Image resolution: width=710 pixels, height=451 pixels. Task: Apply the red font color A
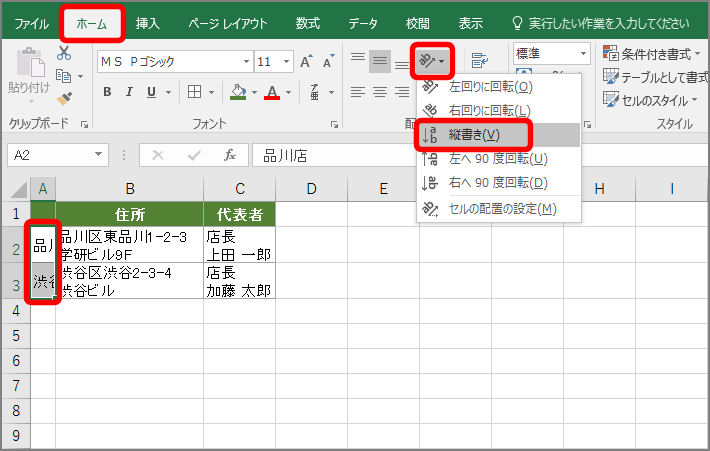pyautogui.click(x=272, y=92)
